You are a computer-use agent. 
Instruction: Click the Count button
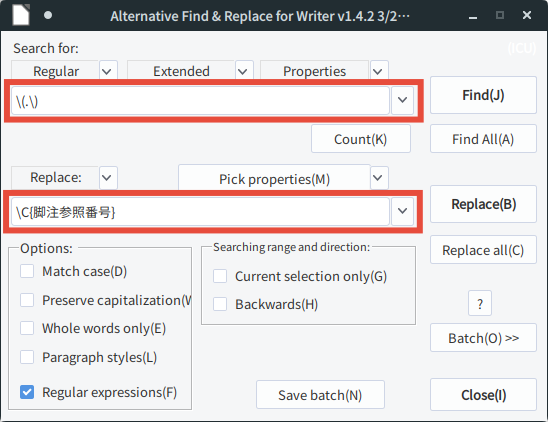click(x=361, y=139)
